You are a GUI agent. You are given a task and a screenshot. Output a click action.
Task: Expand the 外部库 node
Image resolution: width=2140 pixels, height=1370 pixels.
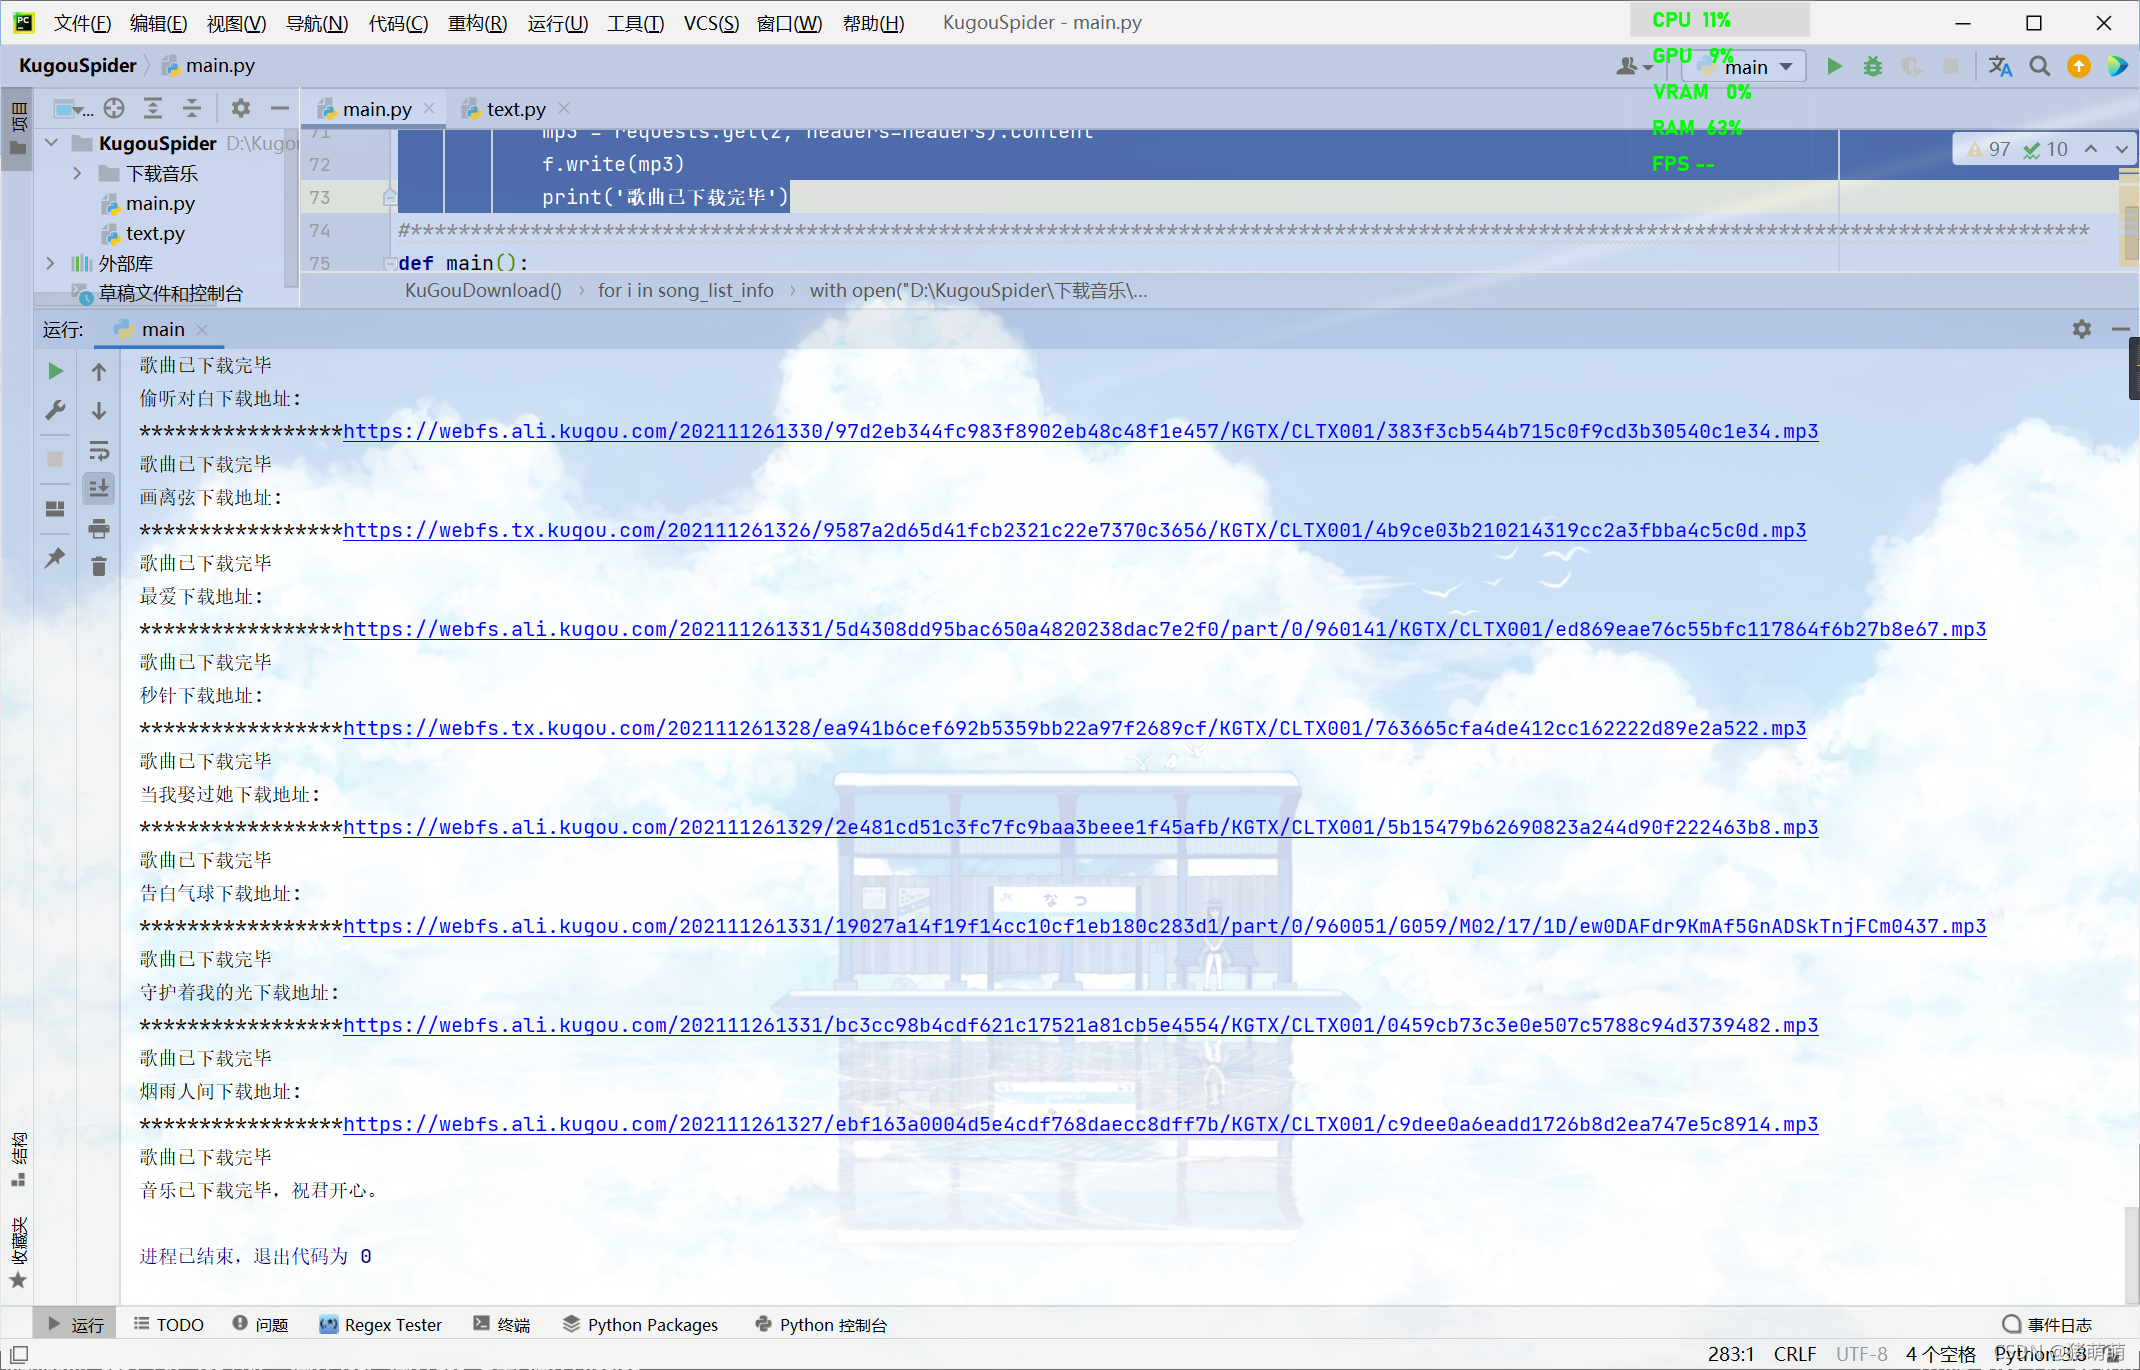[51, 263]
